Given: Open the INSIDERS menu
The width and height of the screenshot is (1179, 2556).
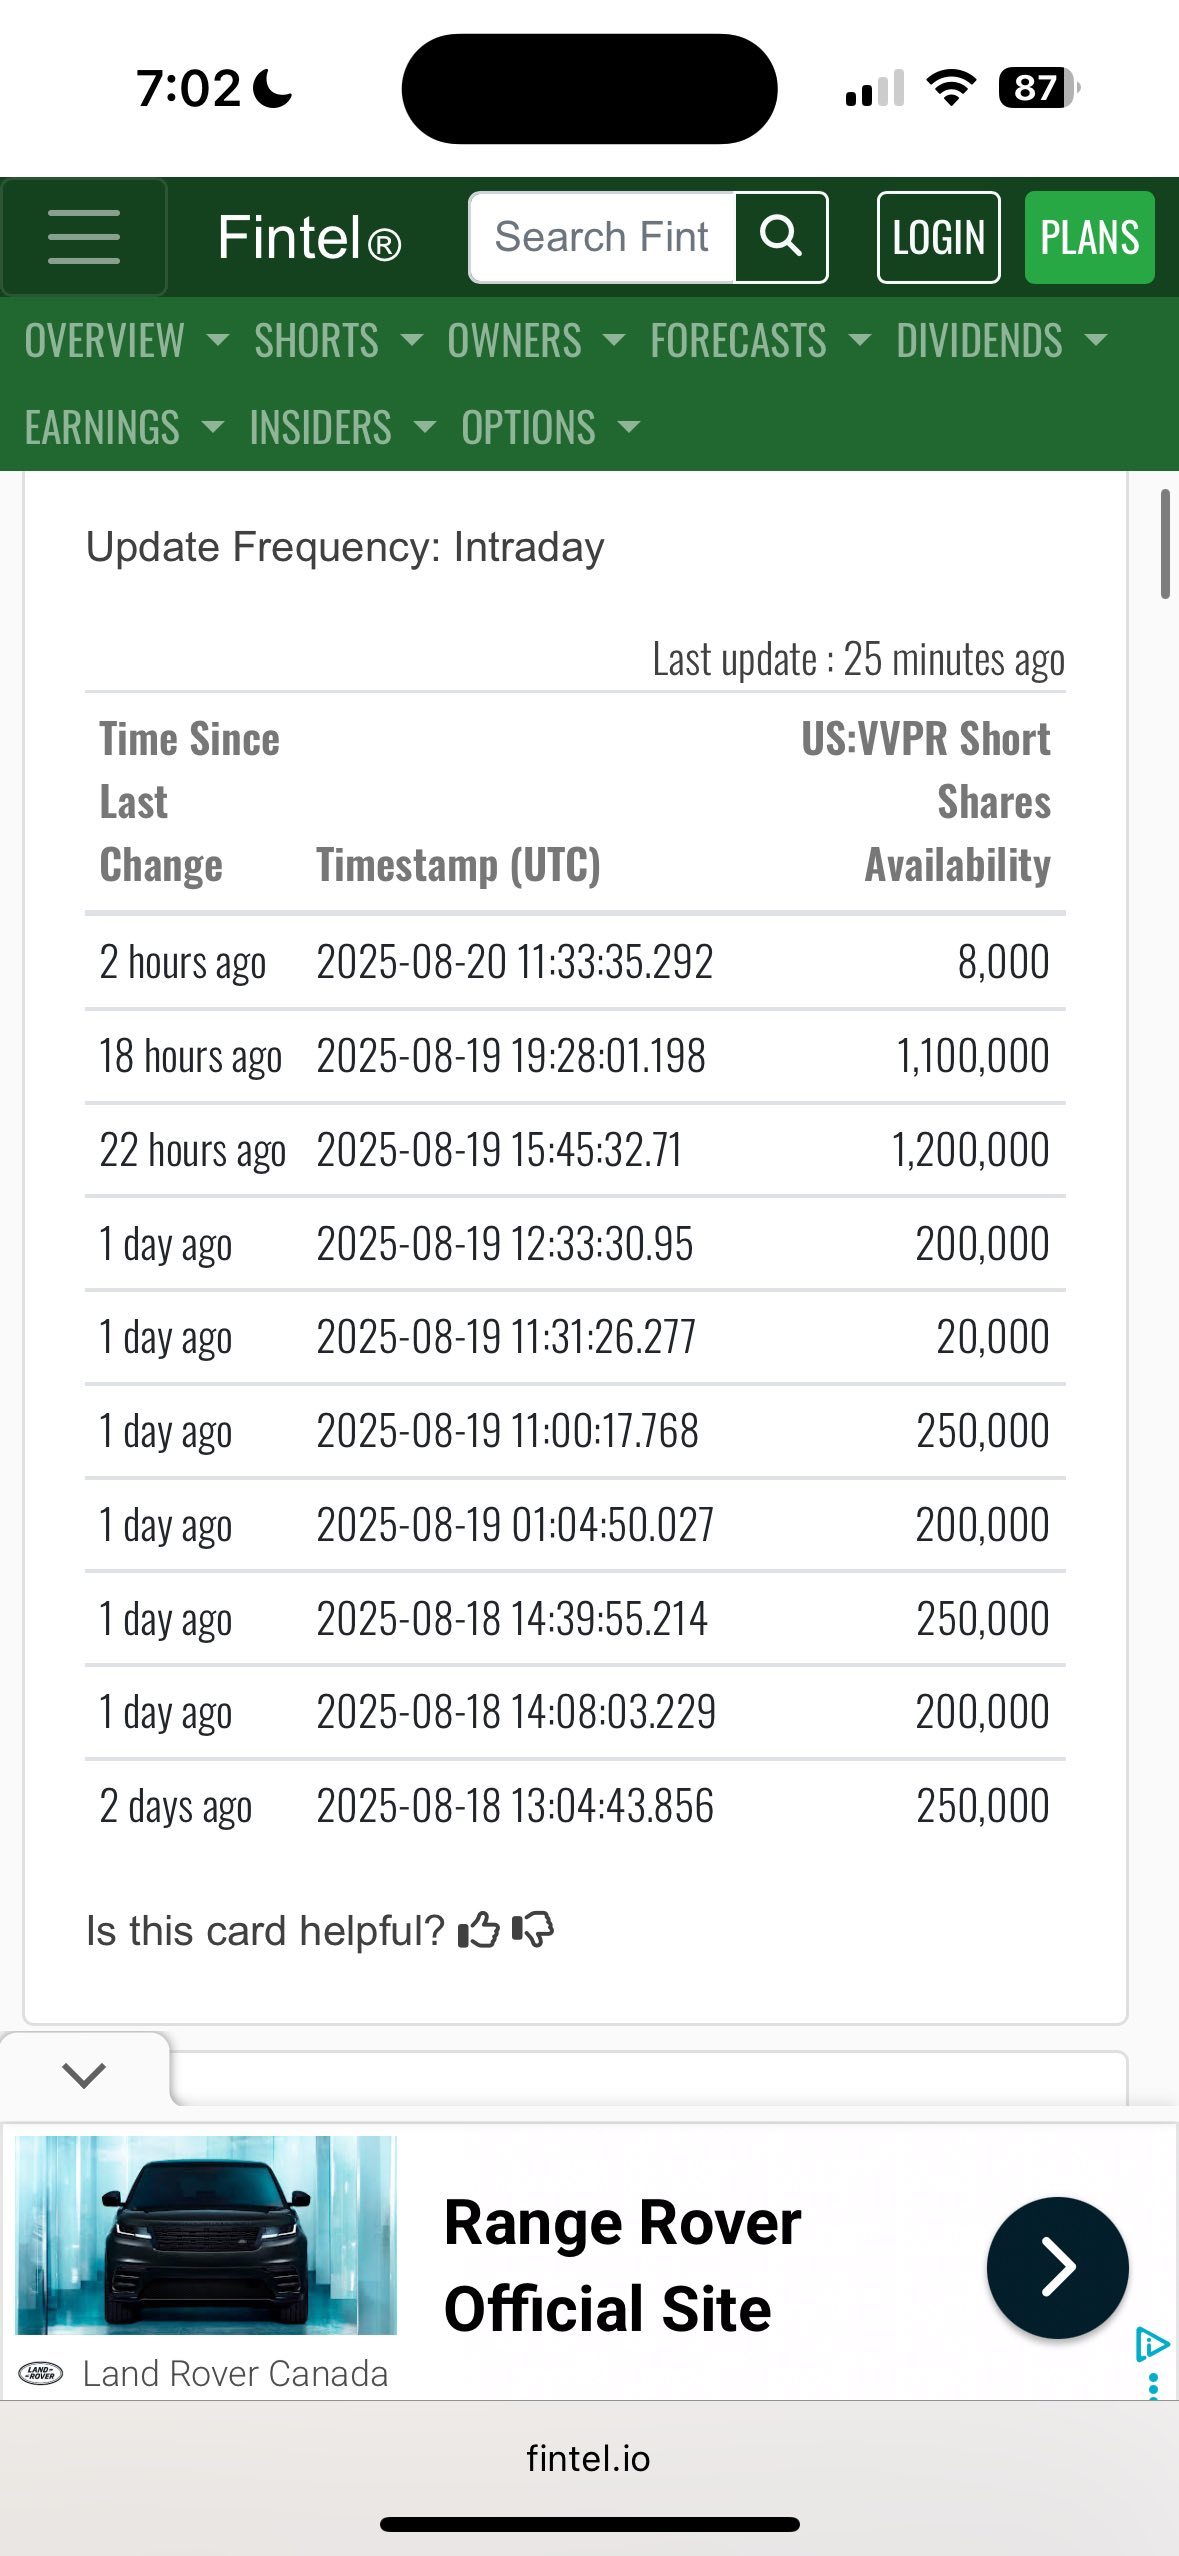Looking at the screenshot, I should coord(343,427).
